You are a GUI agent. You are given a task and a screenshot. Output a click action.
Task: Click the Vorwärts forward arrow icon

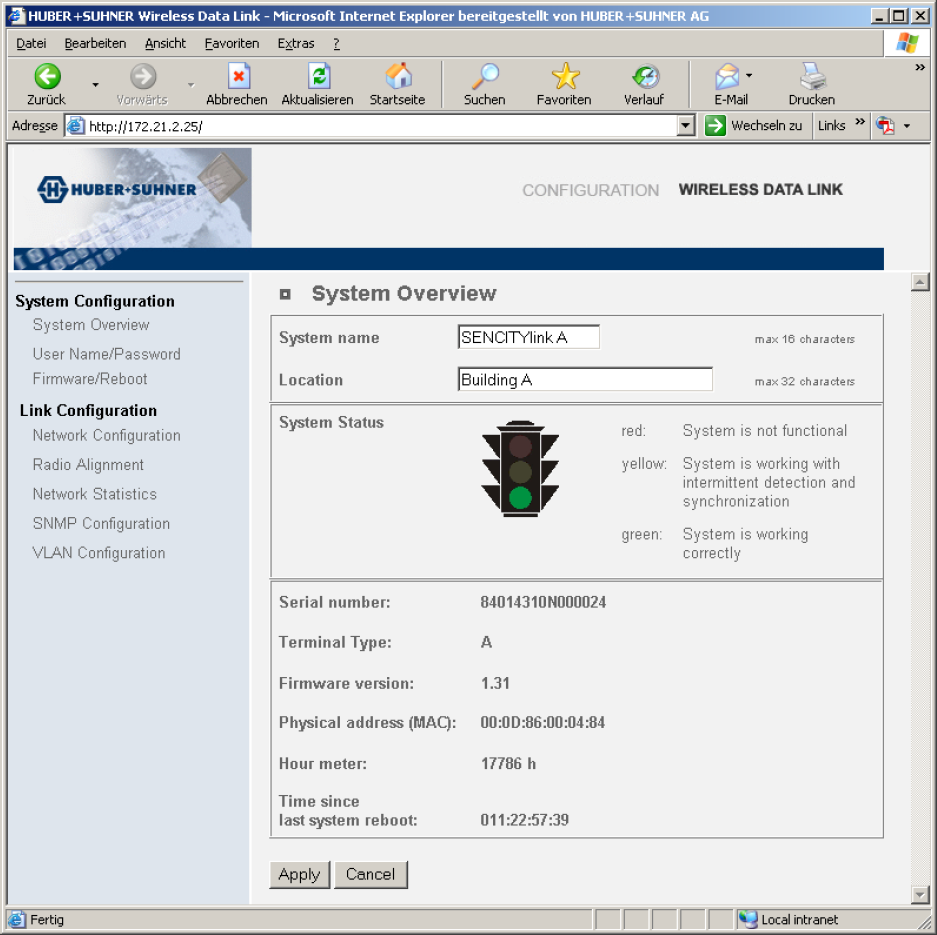pyautogui.click(x=143, y=76)
